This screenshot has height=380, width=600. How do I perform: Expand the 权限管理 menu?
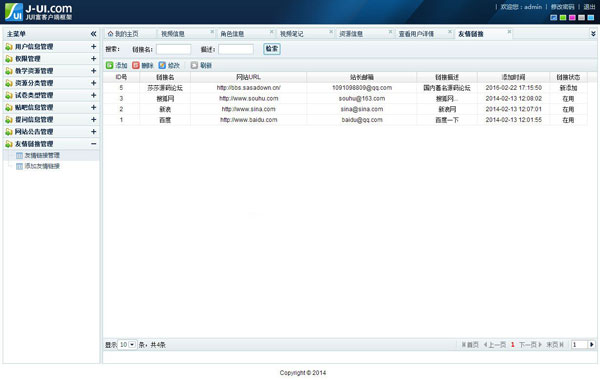tap(93, 59)
